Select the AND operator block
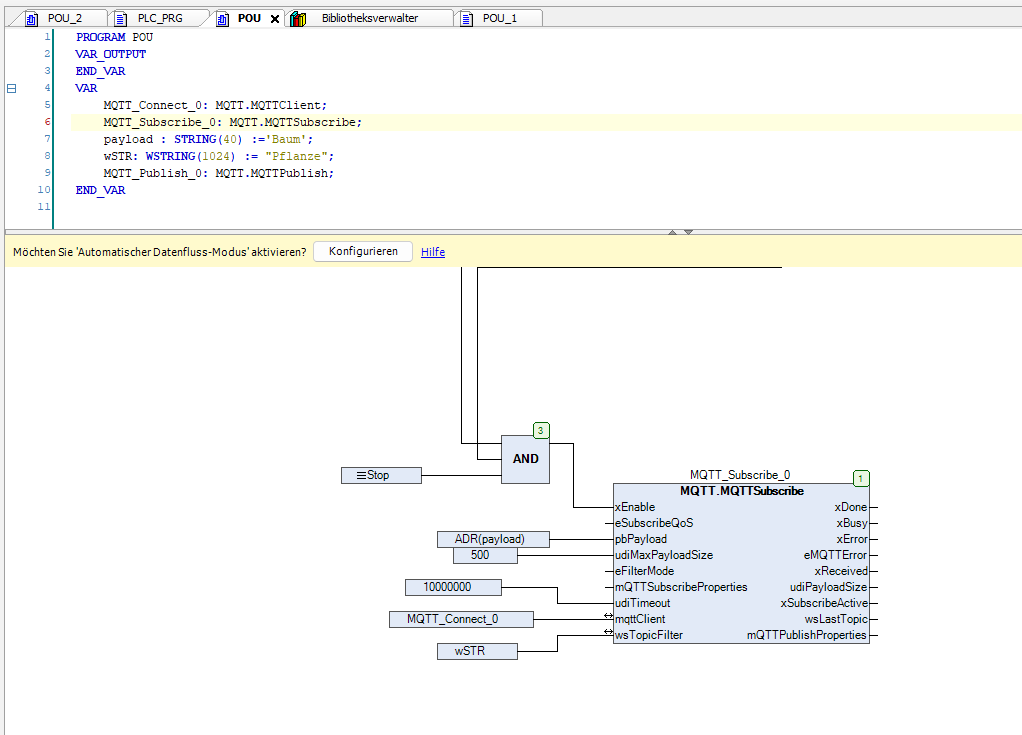This screenshot has width=1022, height=735. [x=525, y=458]
